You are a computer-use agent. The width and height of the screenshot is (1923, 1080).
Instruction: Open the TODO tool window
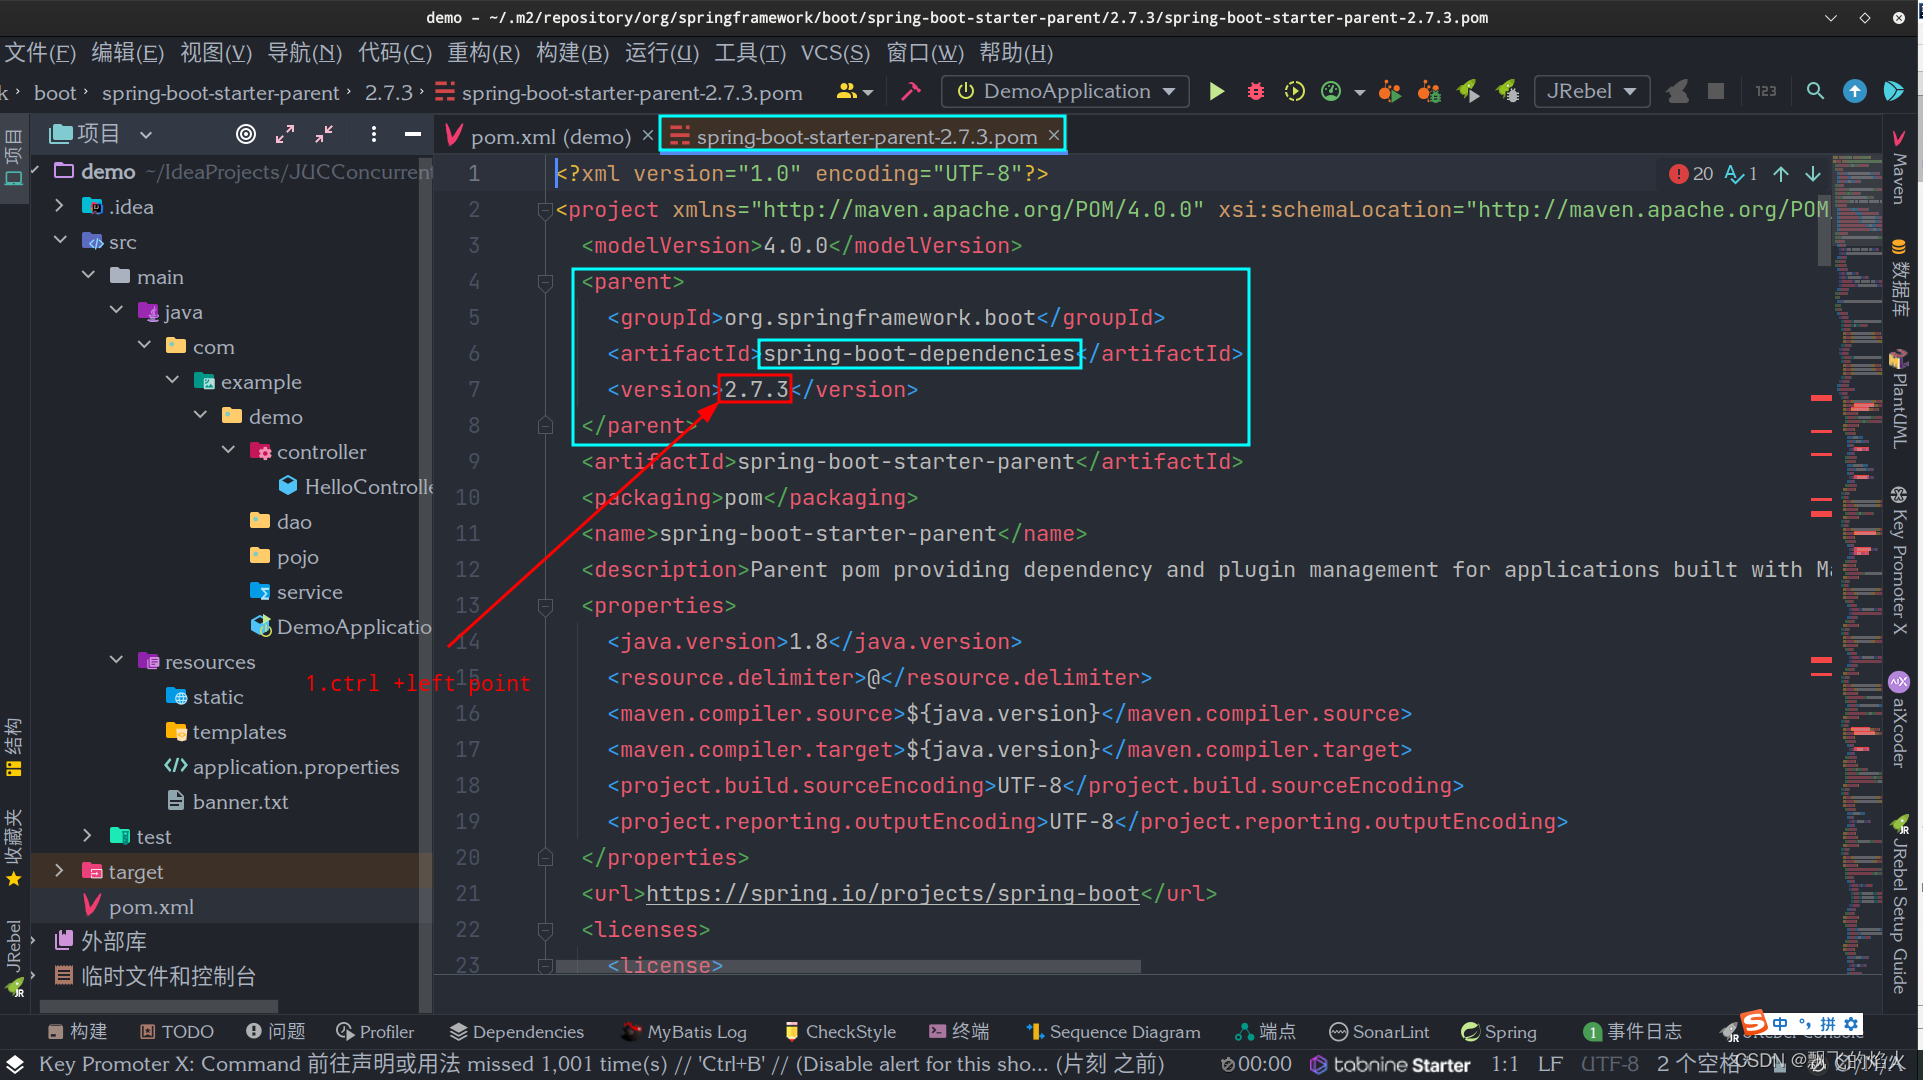[177, 1032]
